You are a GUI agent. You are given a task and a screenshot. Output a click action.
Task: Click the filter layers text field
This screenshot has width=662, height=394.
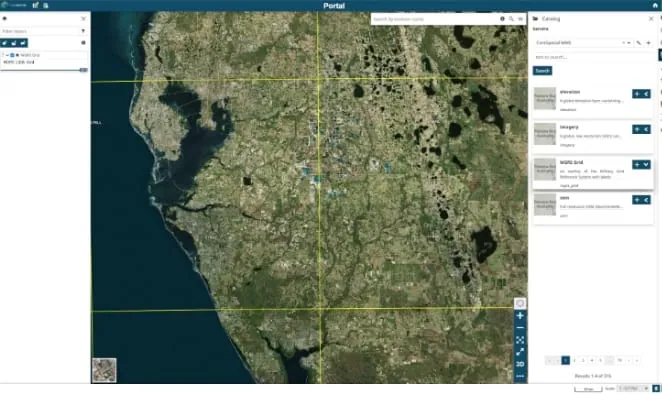[x=40, y=31]
